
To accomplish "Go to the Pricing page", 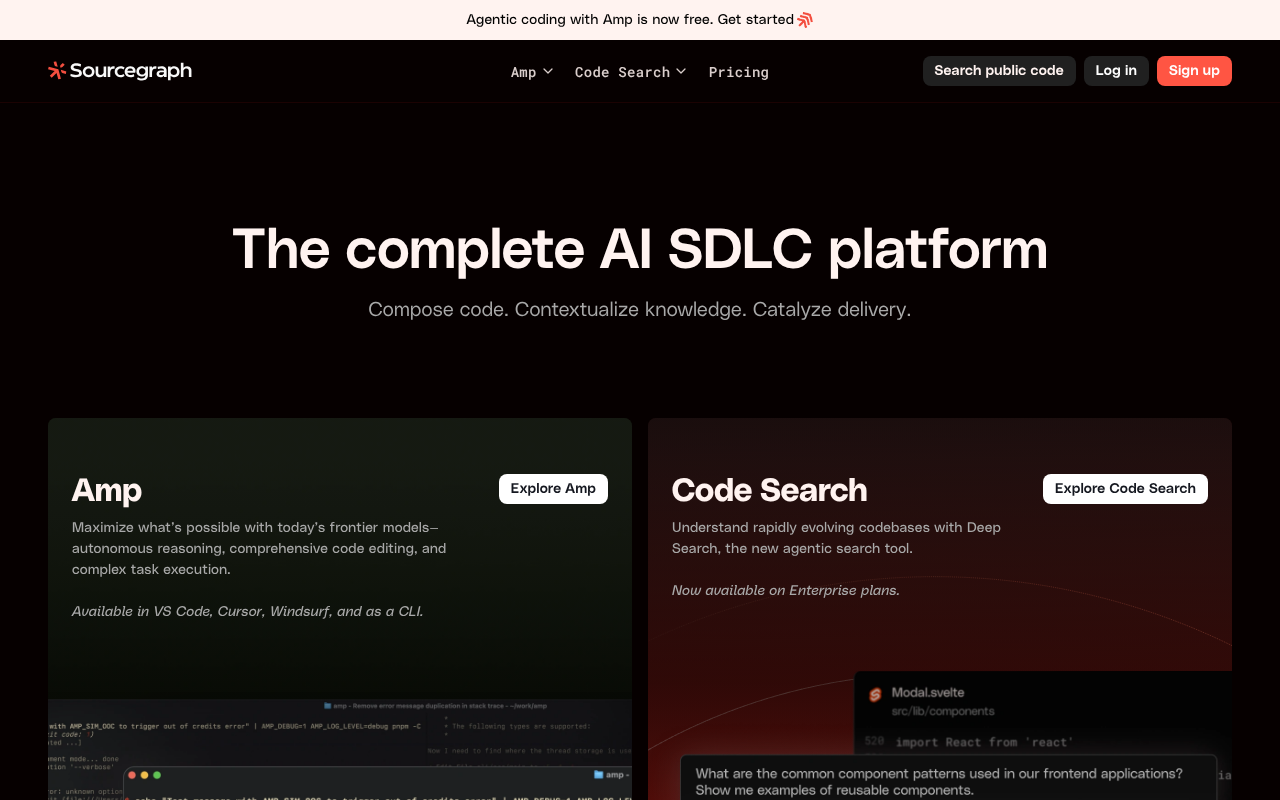I will tap(738, 72).
